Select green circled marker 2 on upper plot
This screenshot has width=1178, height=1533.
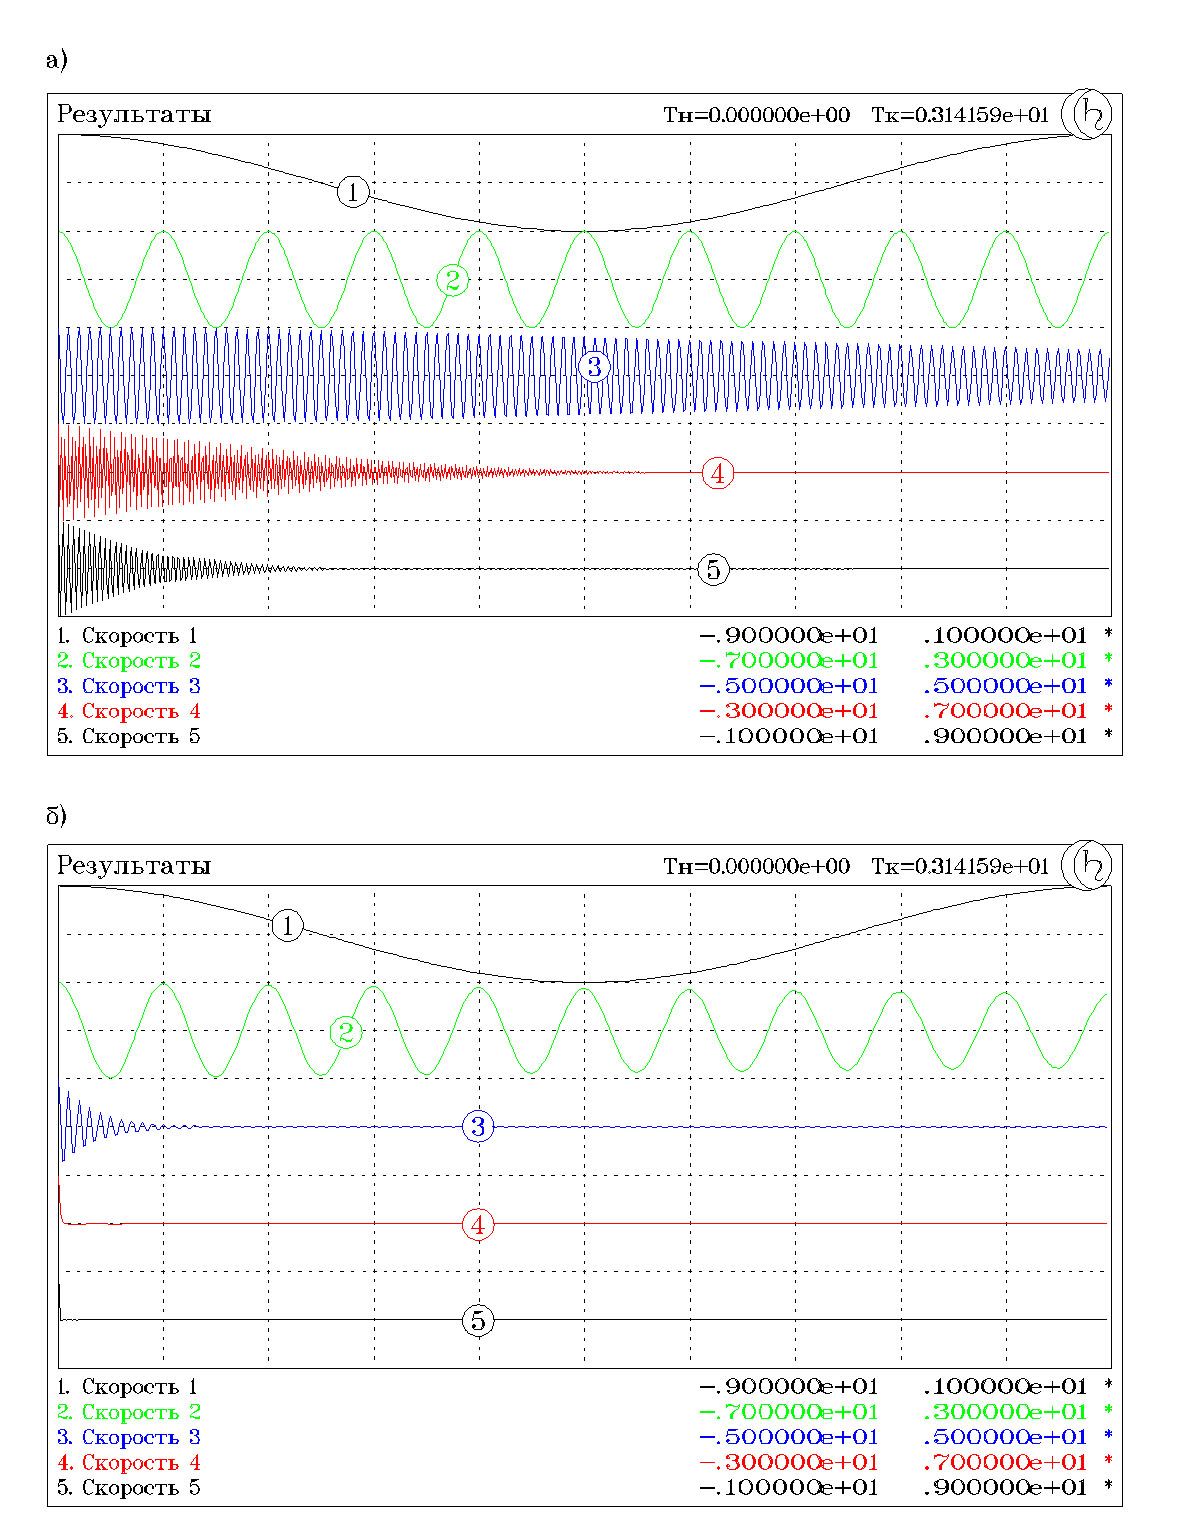pos(453,280)
